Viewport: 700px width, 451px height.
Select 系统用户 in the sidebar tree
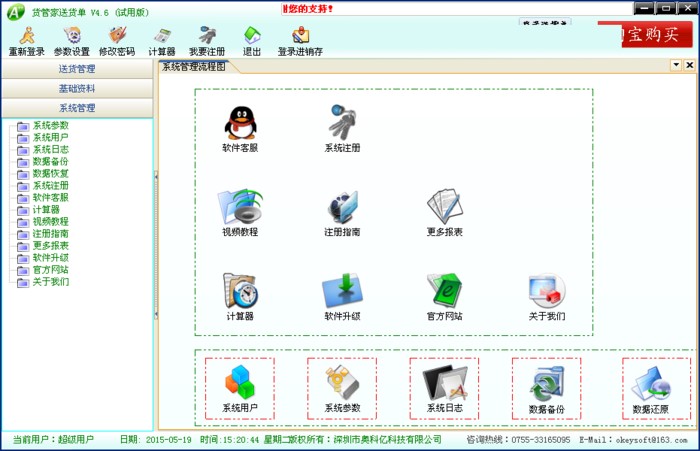coord(50,138)
